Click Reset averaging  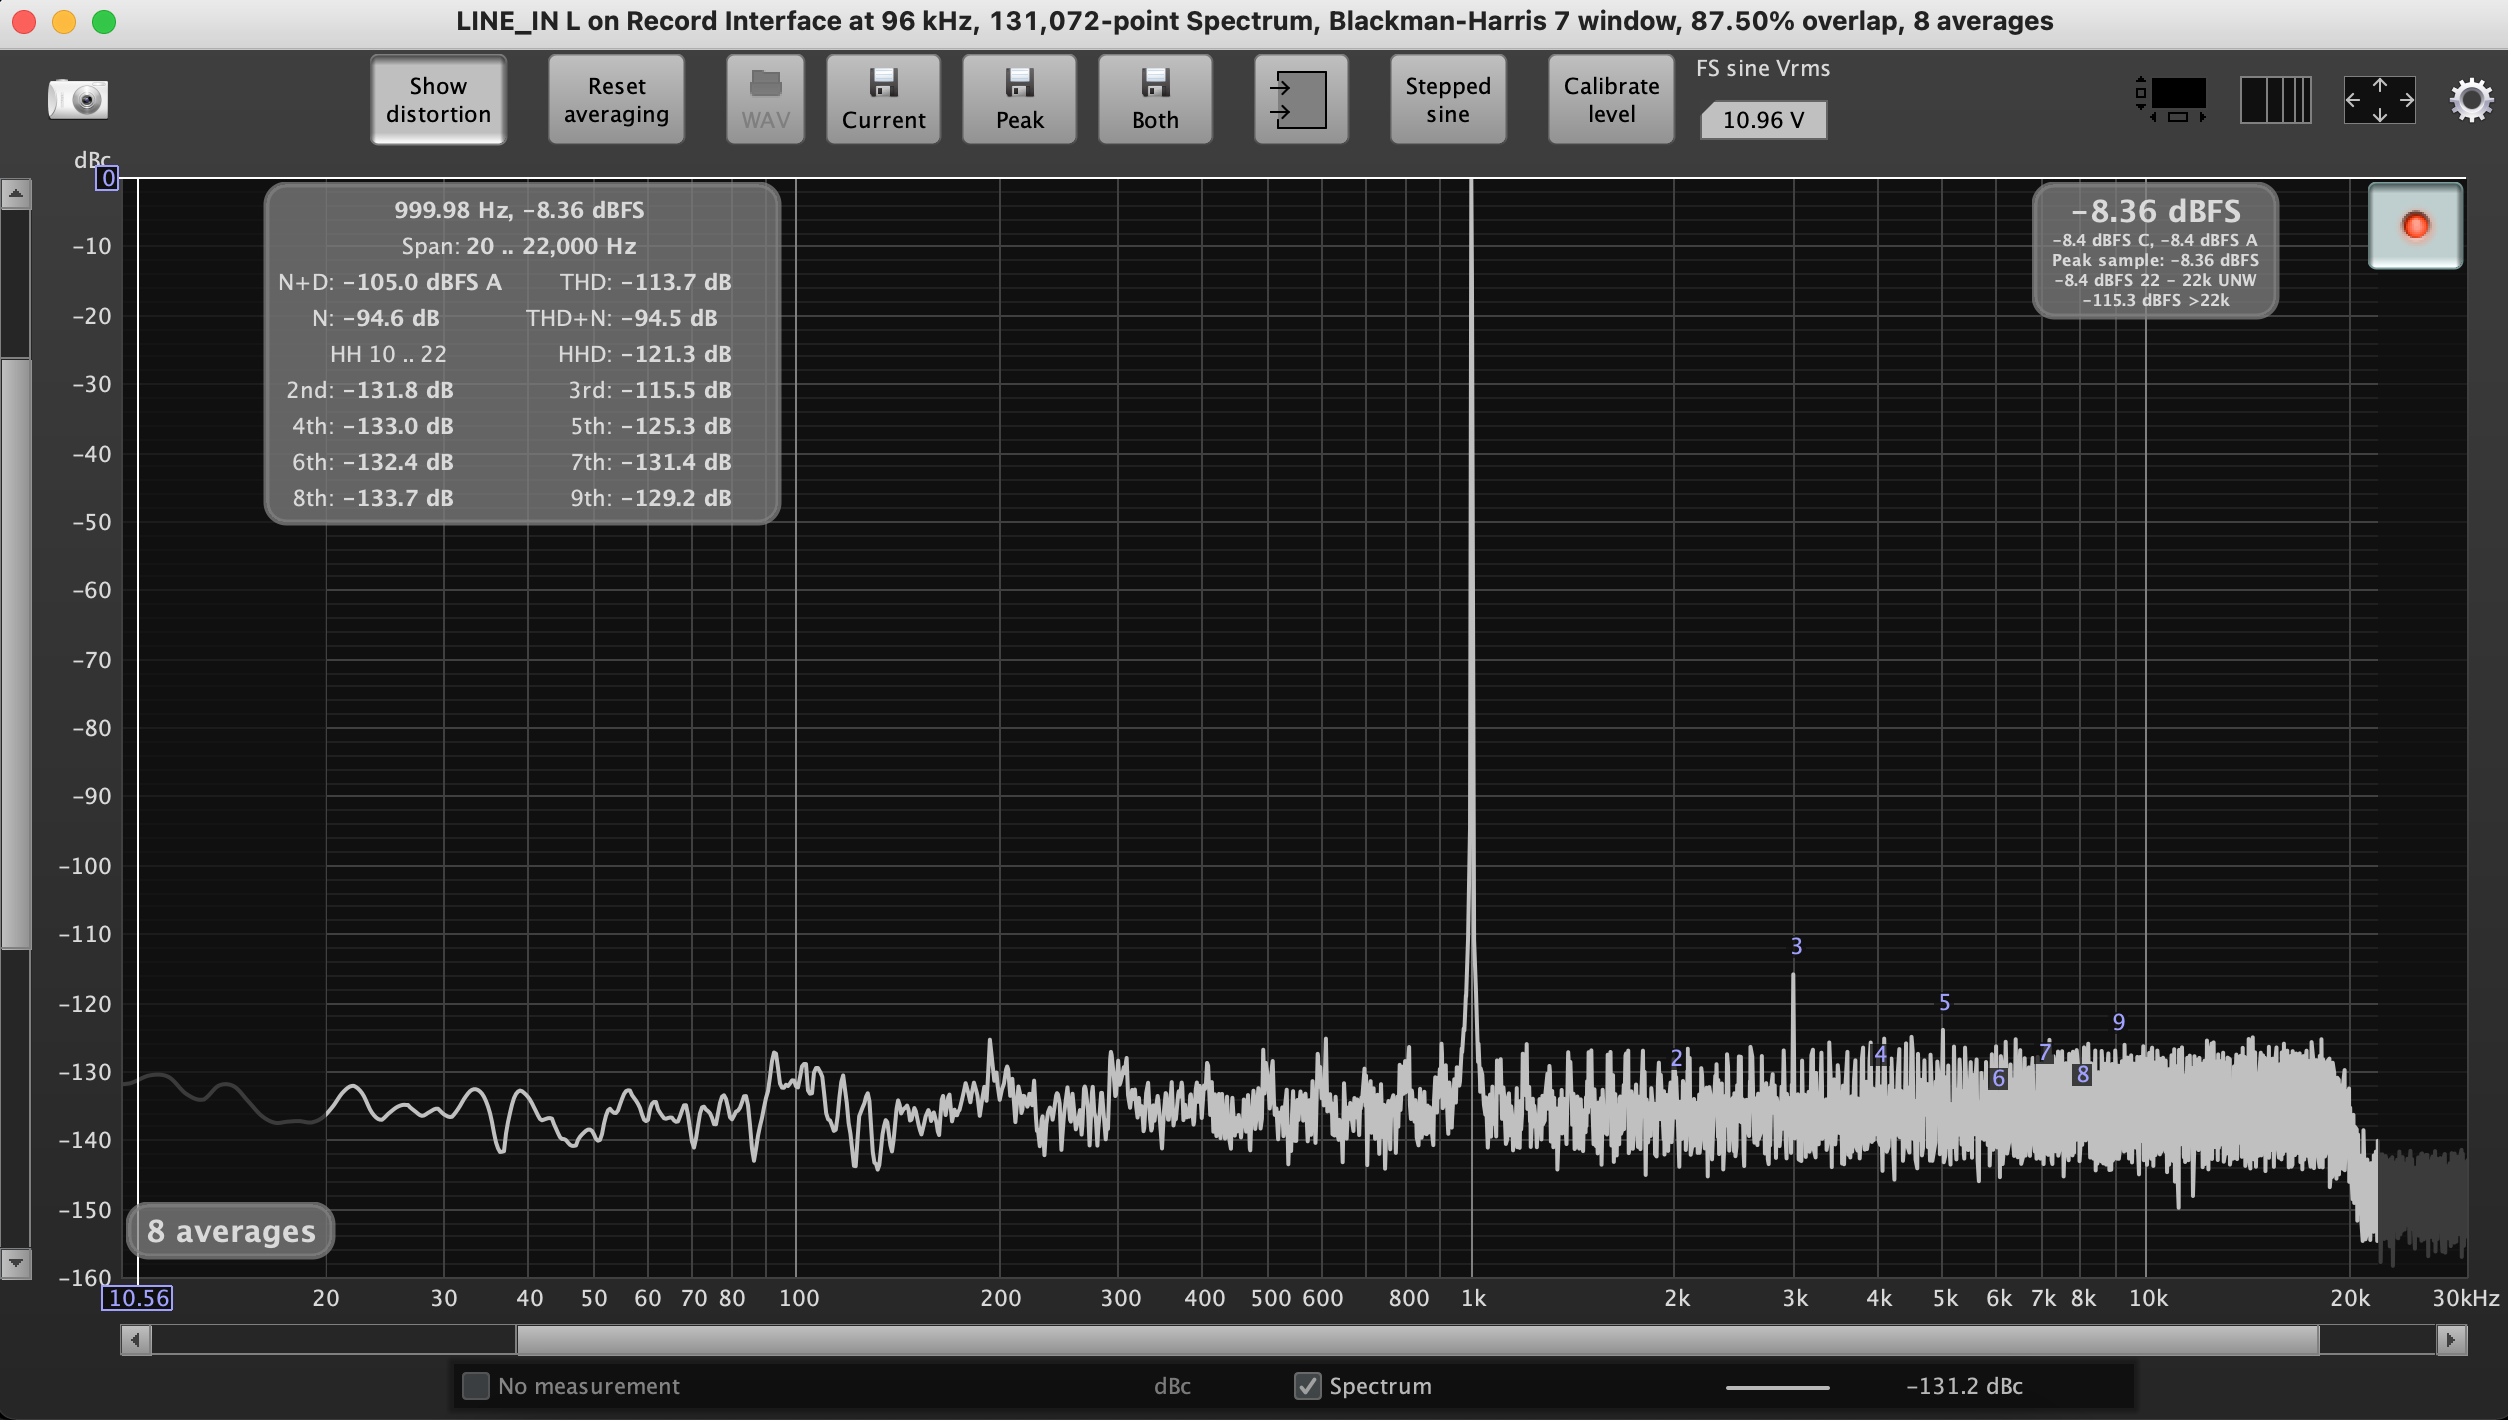[616, 100]
